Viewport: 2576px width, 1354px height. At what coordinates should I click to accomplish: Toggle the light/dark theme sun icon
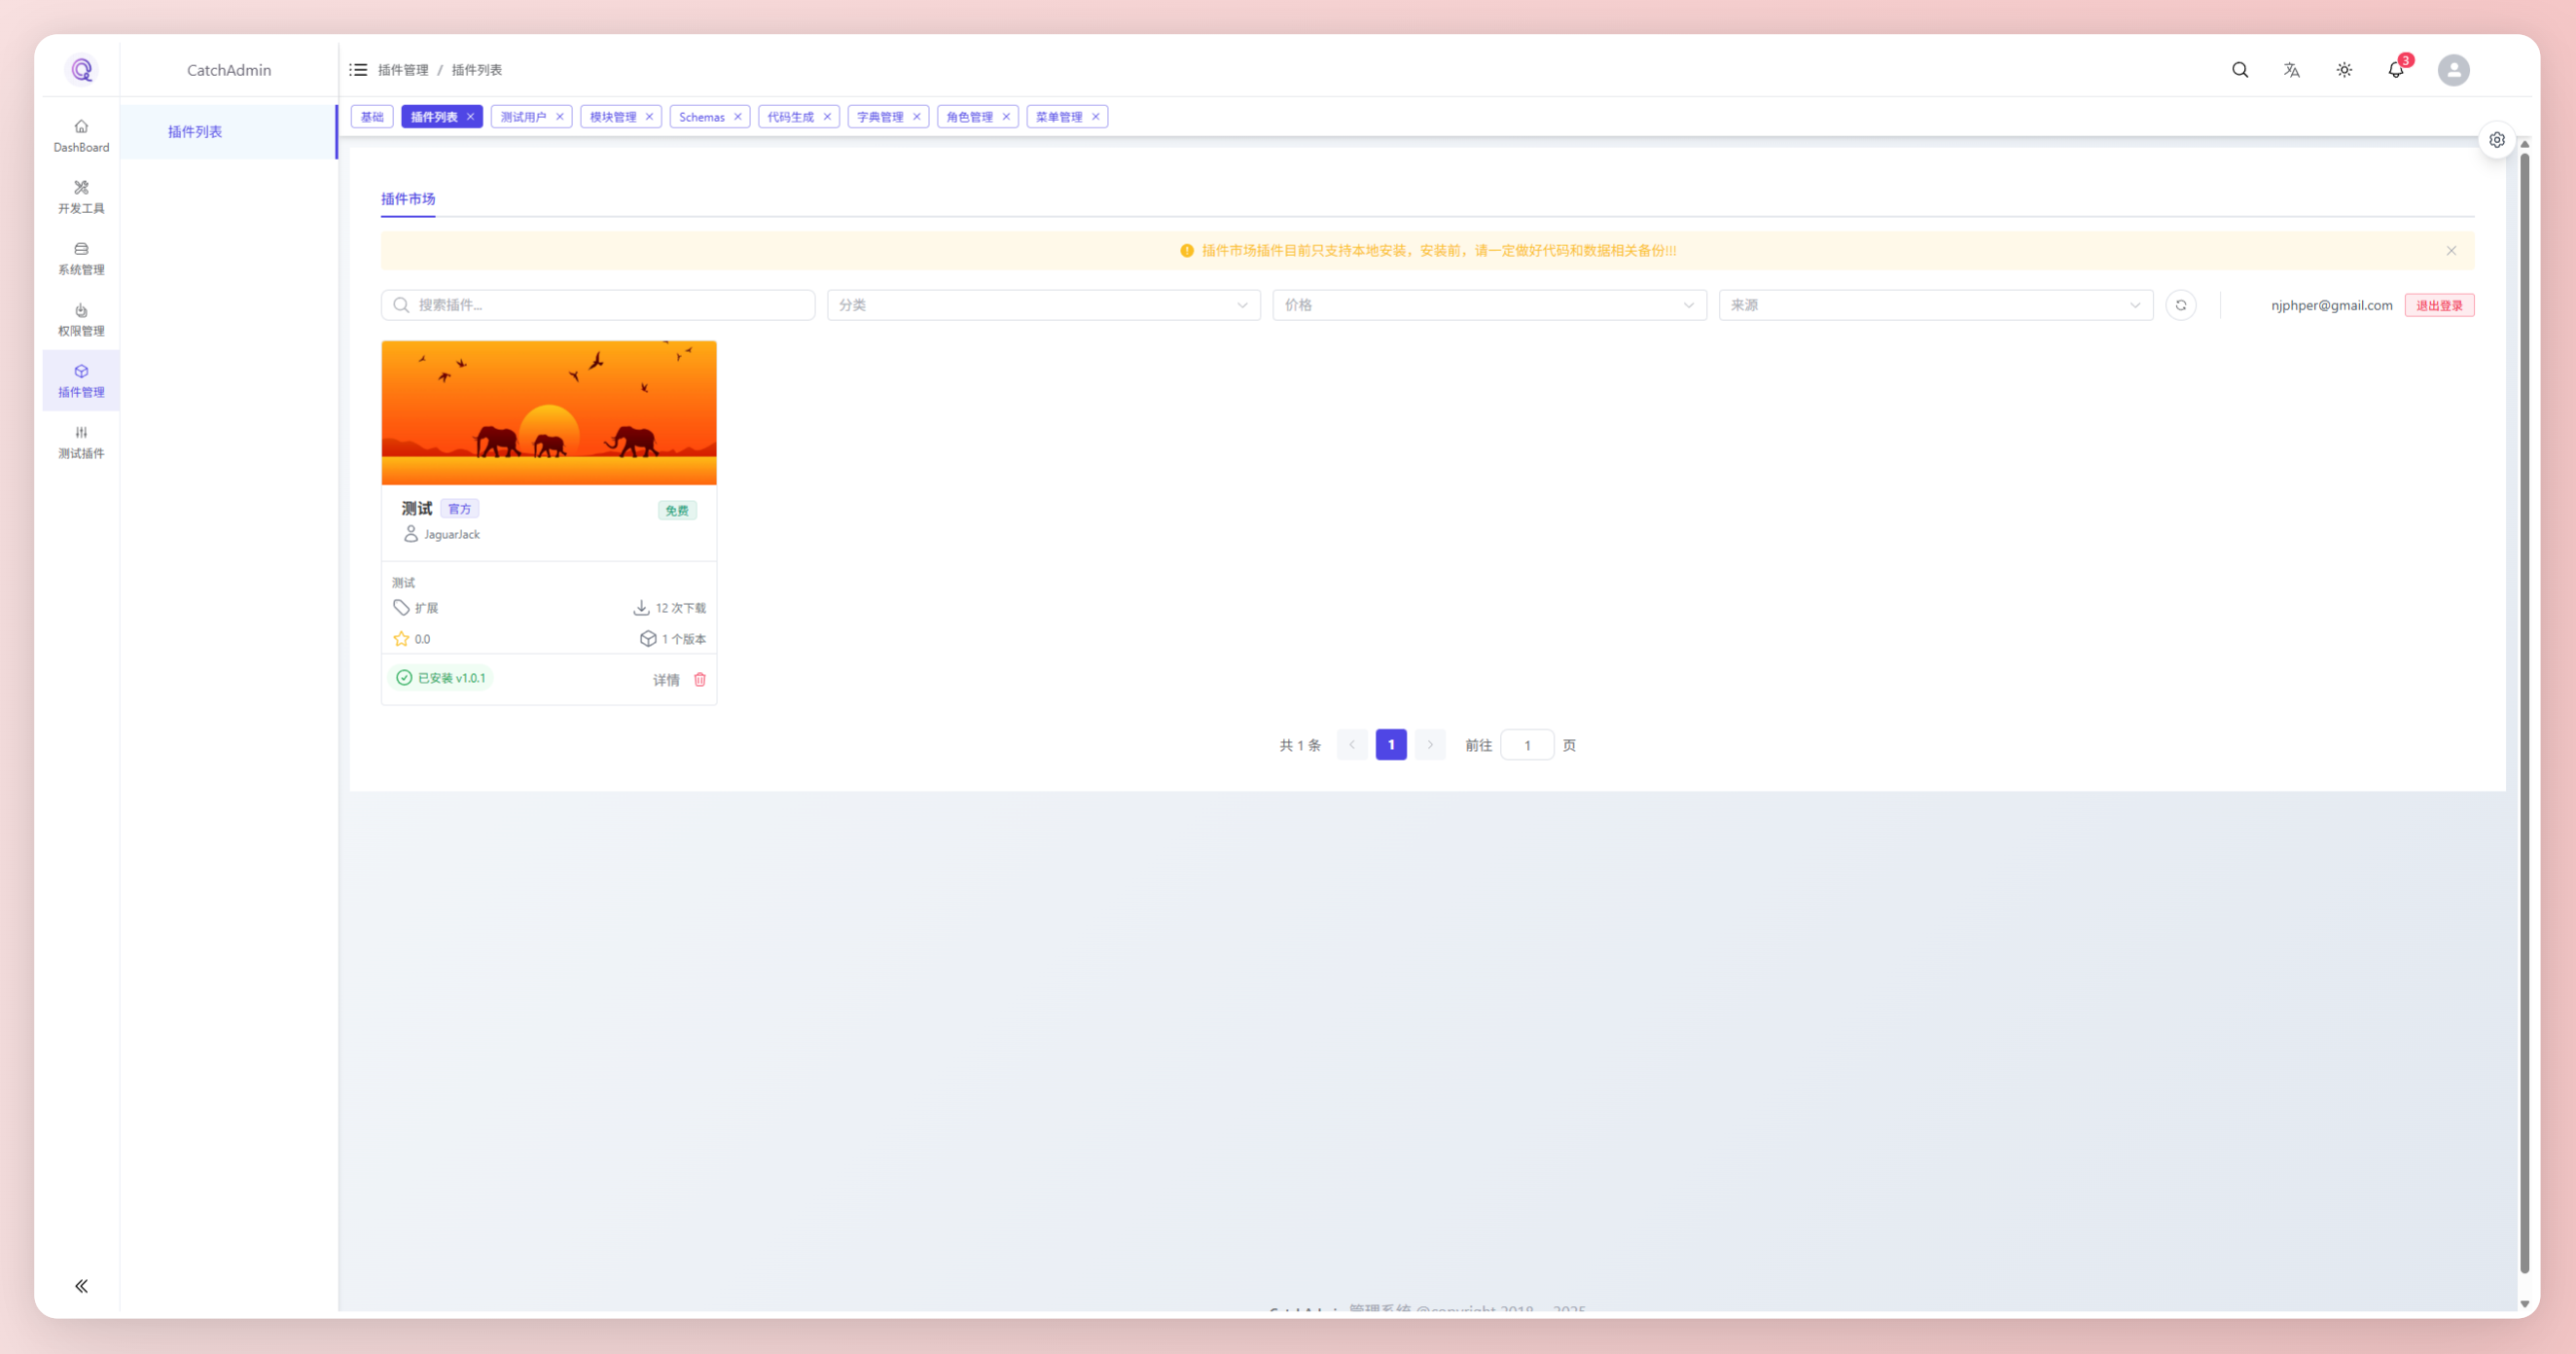point(2344,70)
